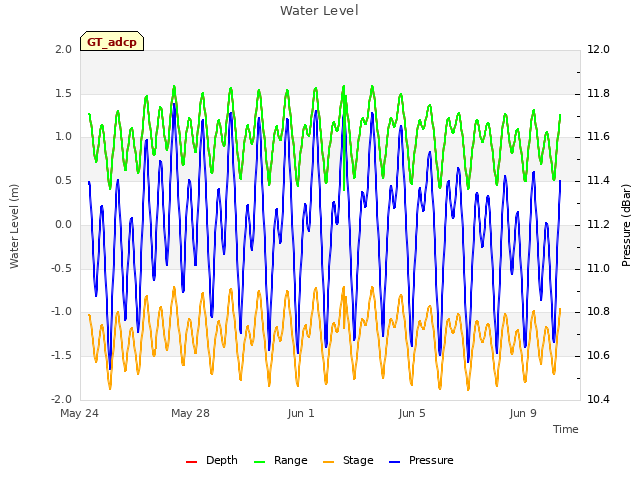Click the Water Level (m) axis label

click(14, 226)
